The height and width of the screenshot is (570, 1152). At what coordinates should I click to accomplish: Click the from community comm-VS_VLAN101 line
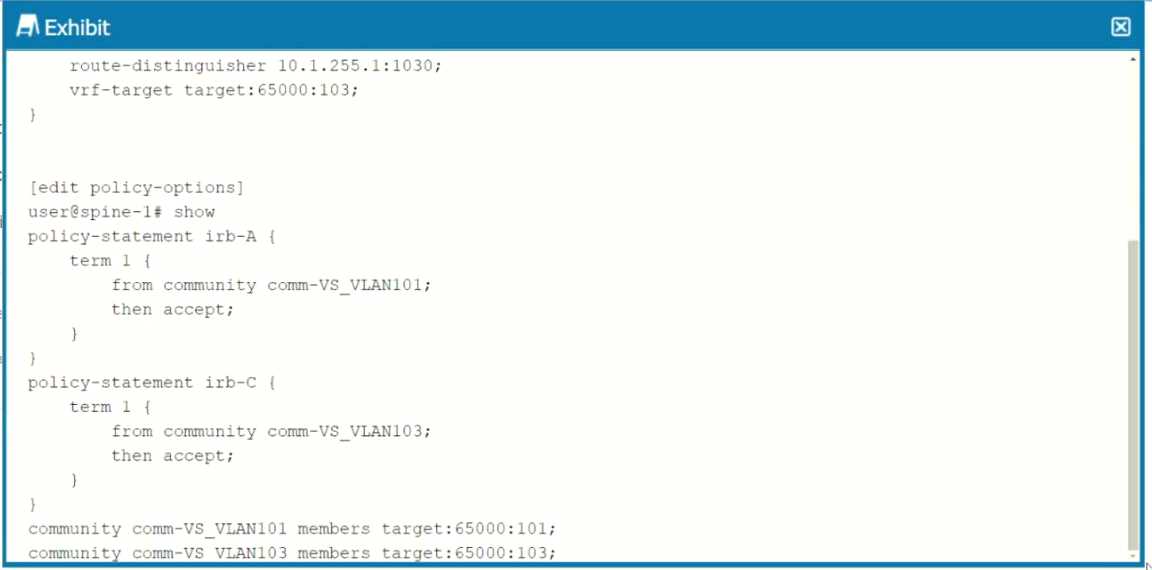pyautogui.click(x=271, y=285)
